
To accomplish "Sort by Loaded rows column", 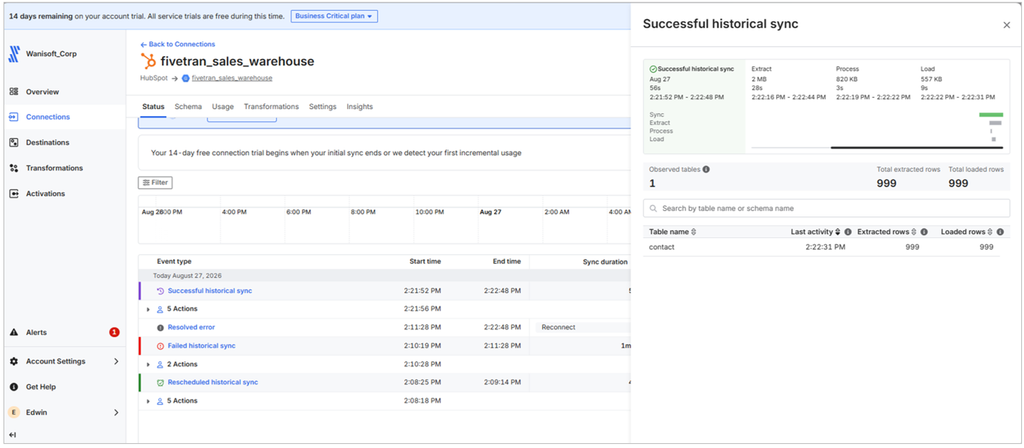I will [990, 232].
